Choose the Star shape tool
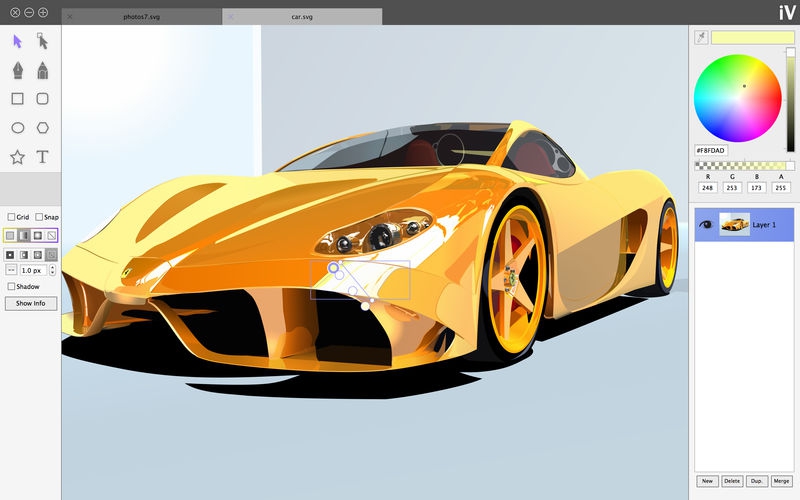 tap(17, 157)
